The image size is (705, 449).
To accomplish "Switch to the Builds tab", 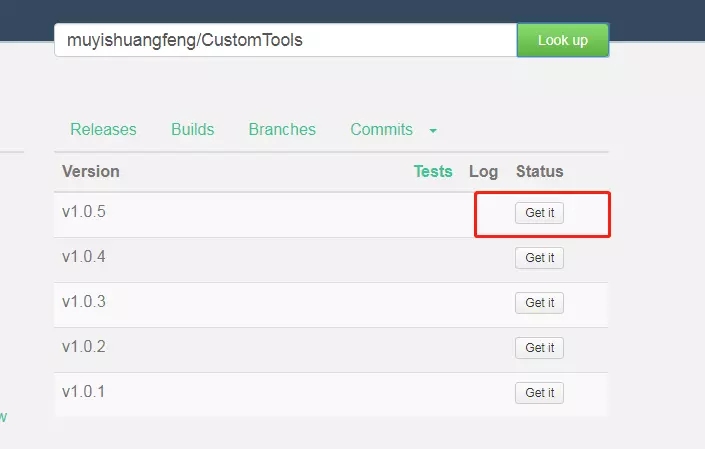I will pos(192,129).
